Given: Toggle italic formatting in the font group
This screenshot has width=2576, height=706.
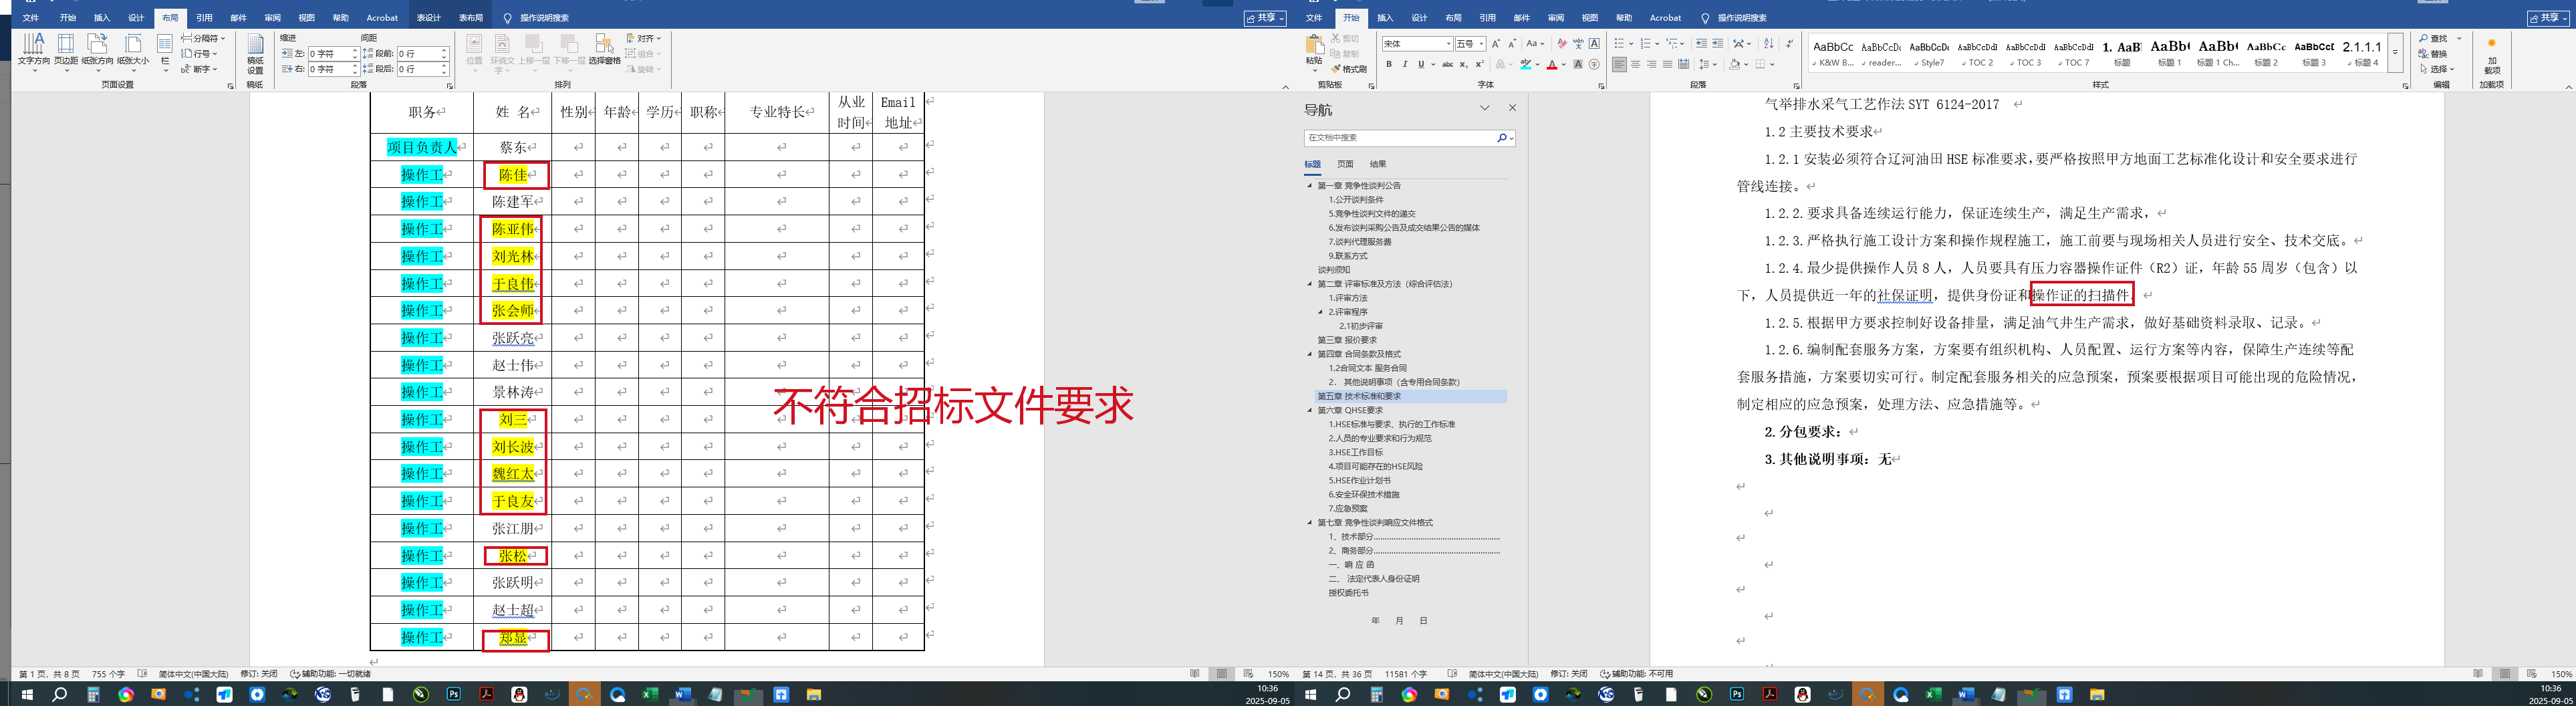Looking at the screenshot, I should pos(1404,65).
